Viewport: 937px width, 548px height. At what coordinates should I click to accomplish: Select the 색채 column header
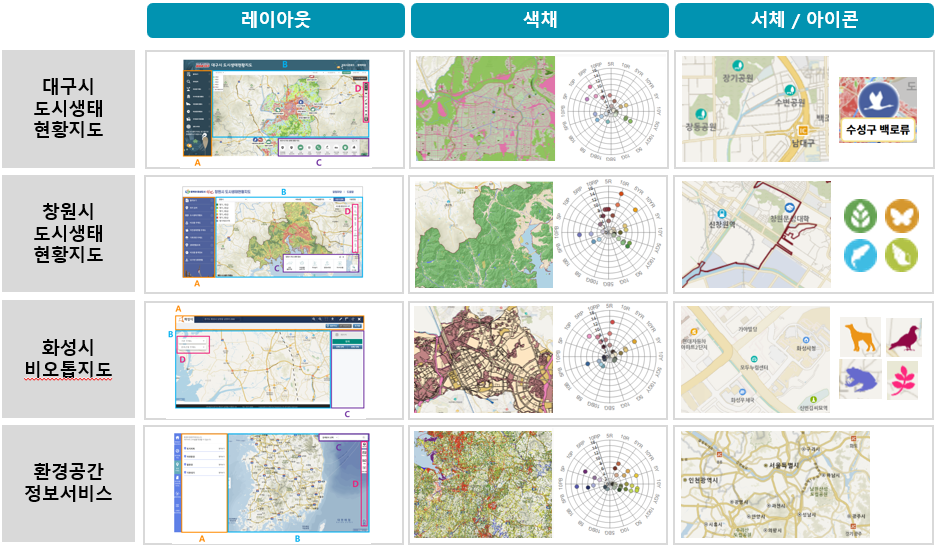539,20
